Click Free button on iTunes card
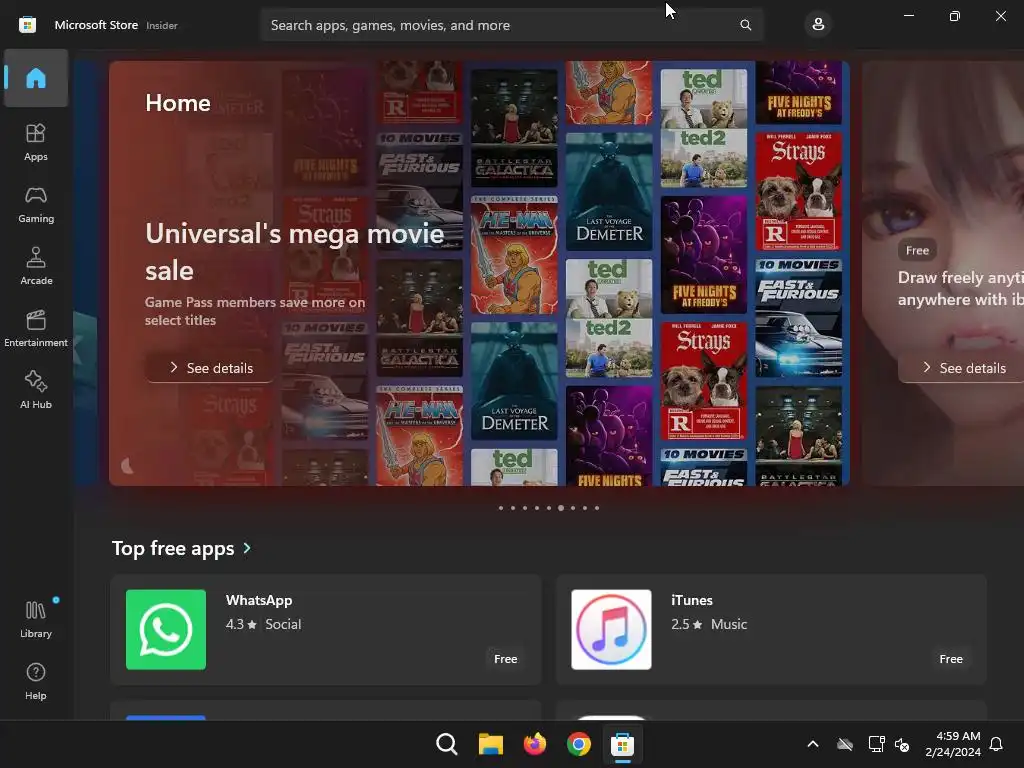 951,659
